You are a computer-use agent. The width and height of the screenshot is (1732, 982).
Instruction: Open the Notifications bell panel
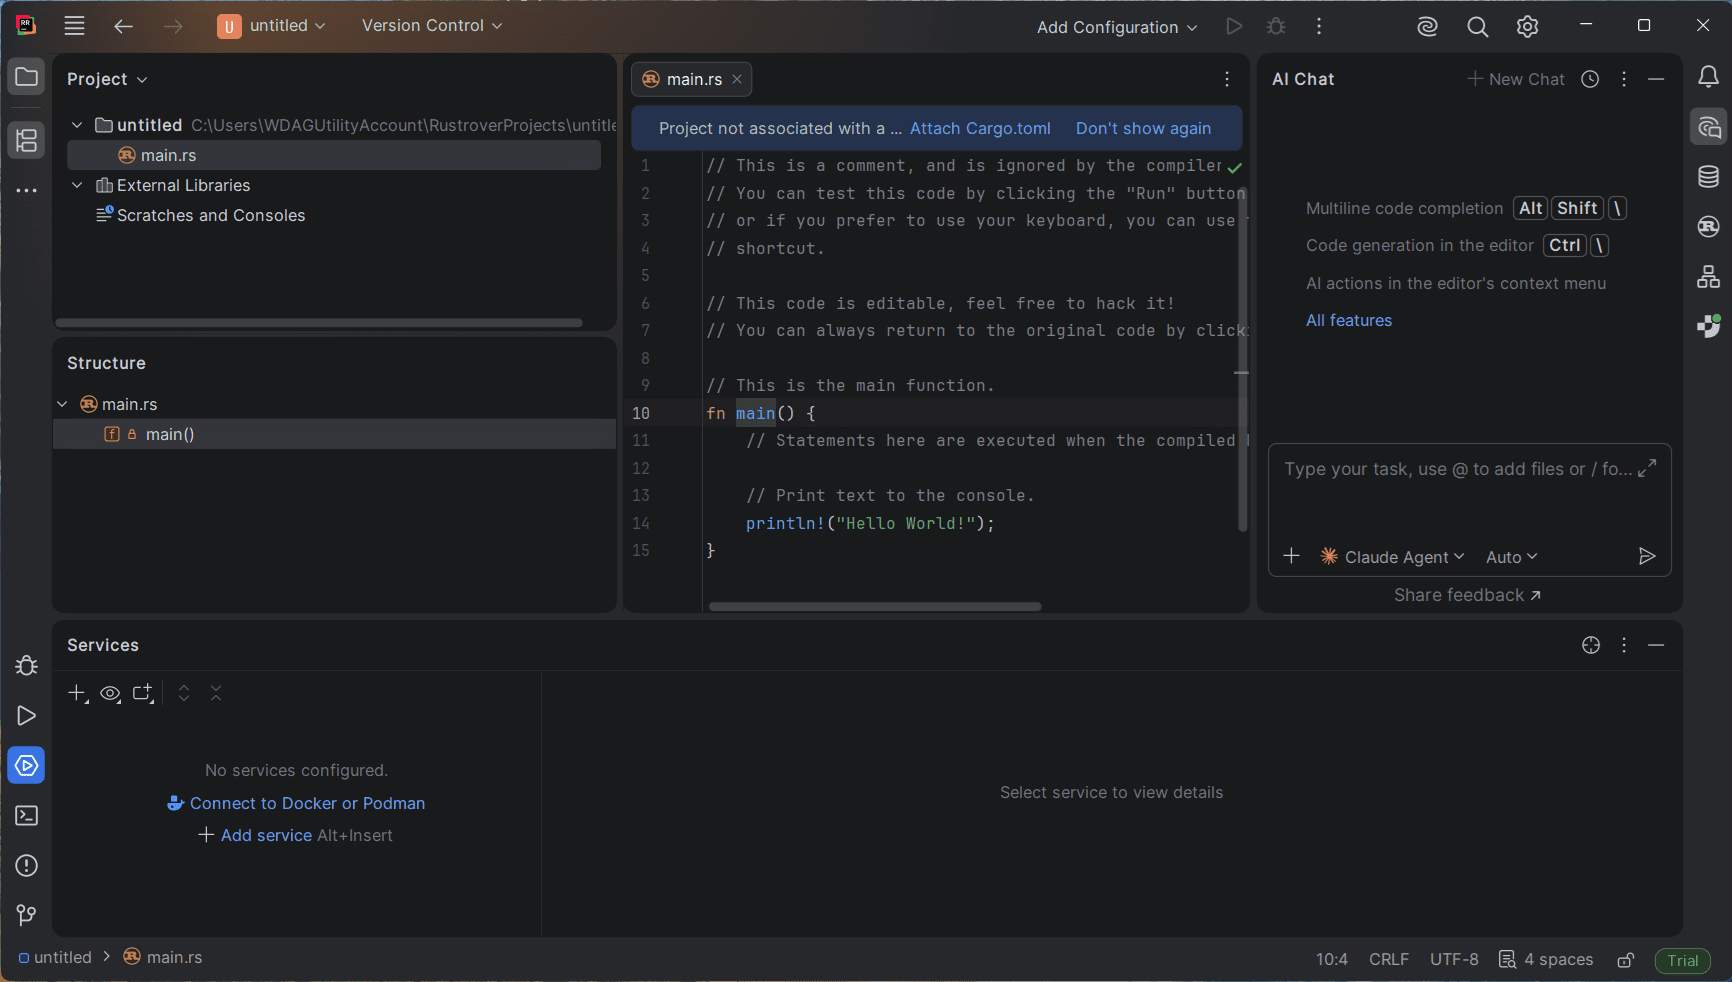coord(1708,77)
